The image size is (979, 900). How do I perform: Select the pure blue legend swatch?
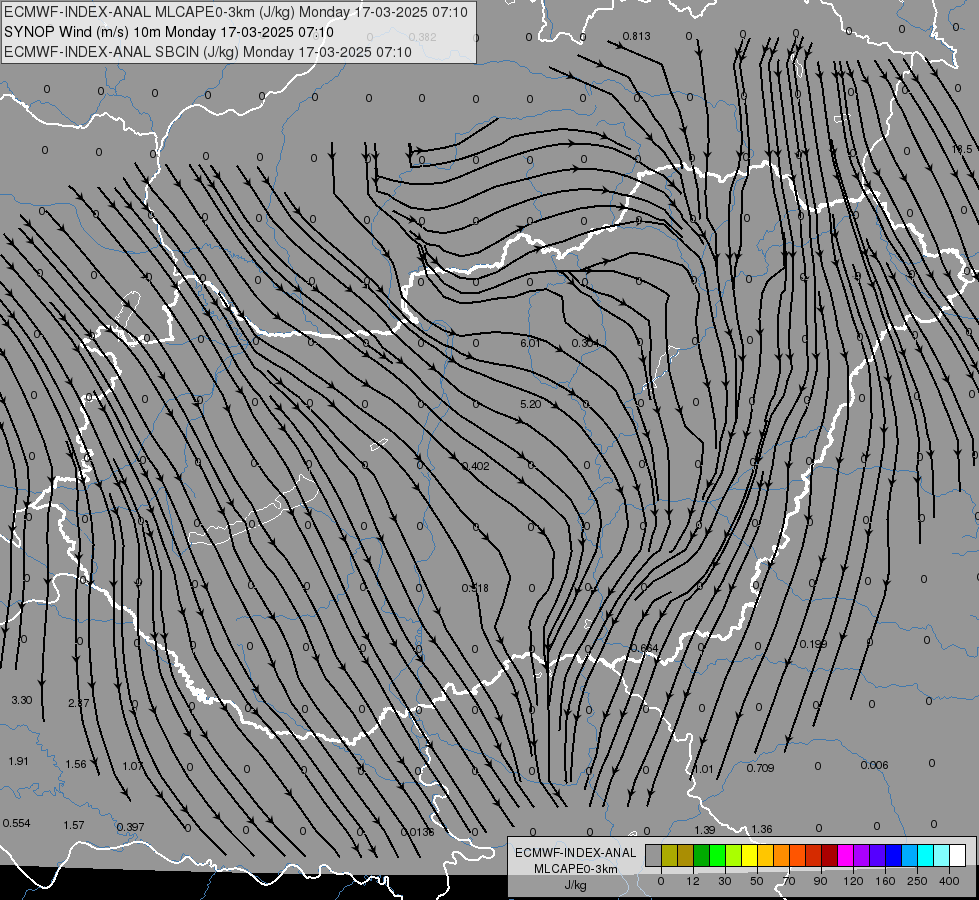[x=893, y=855]
